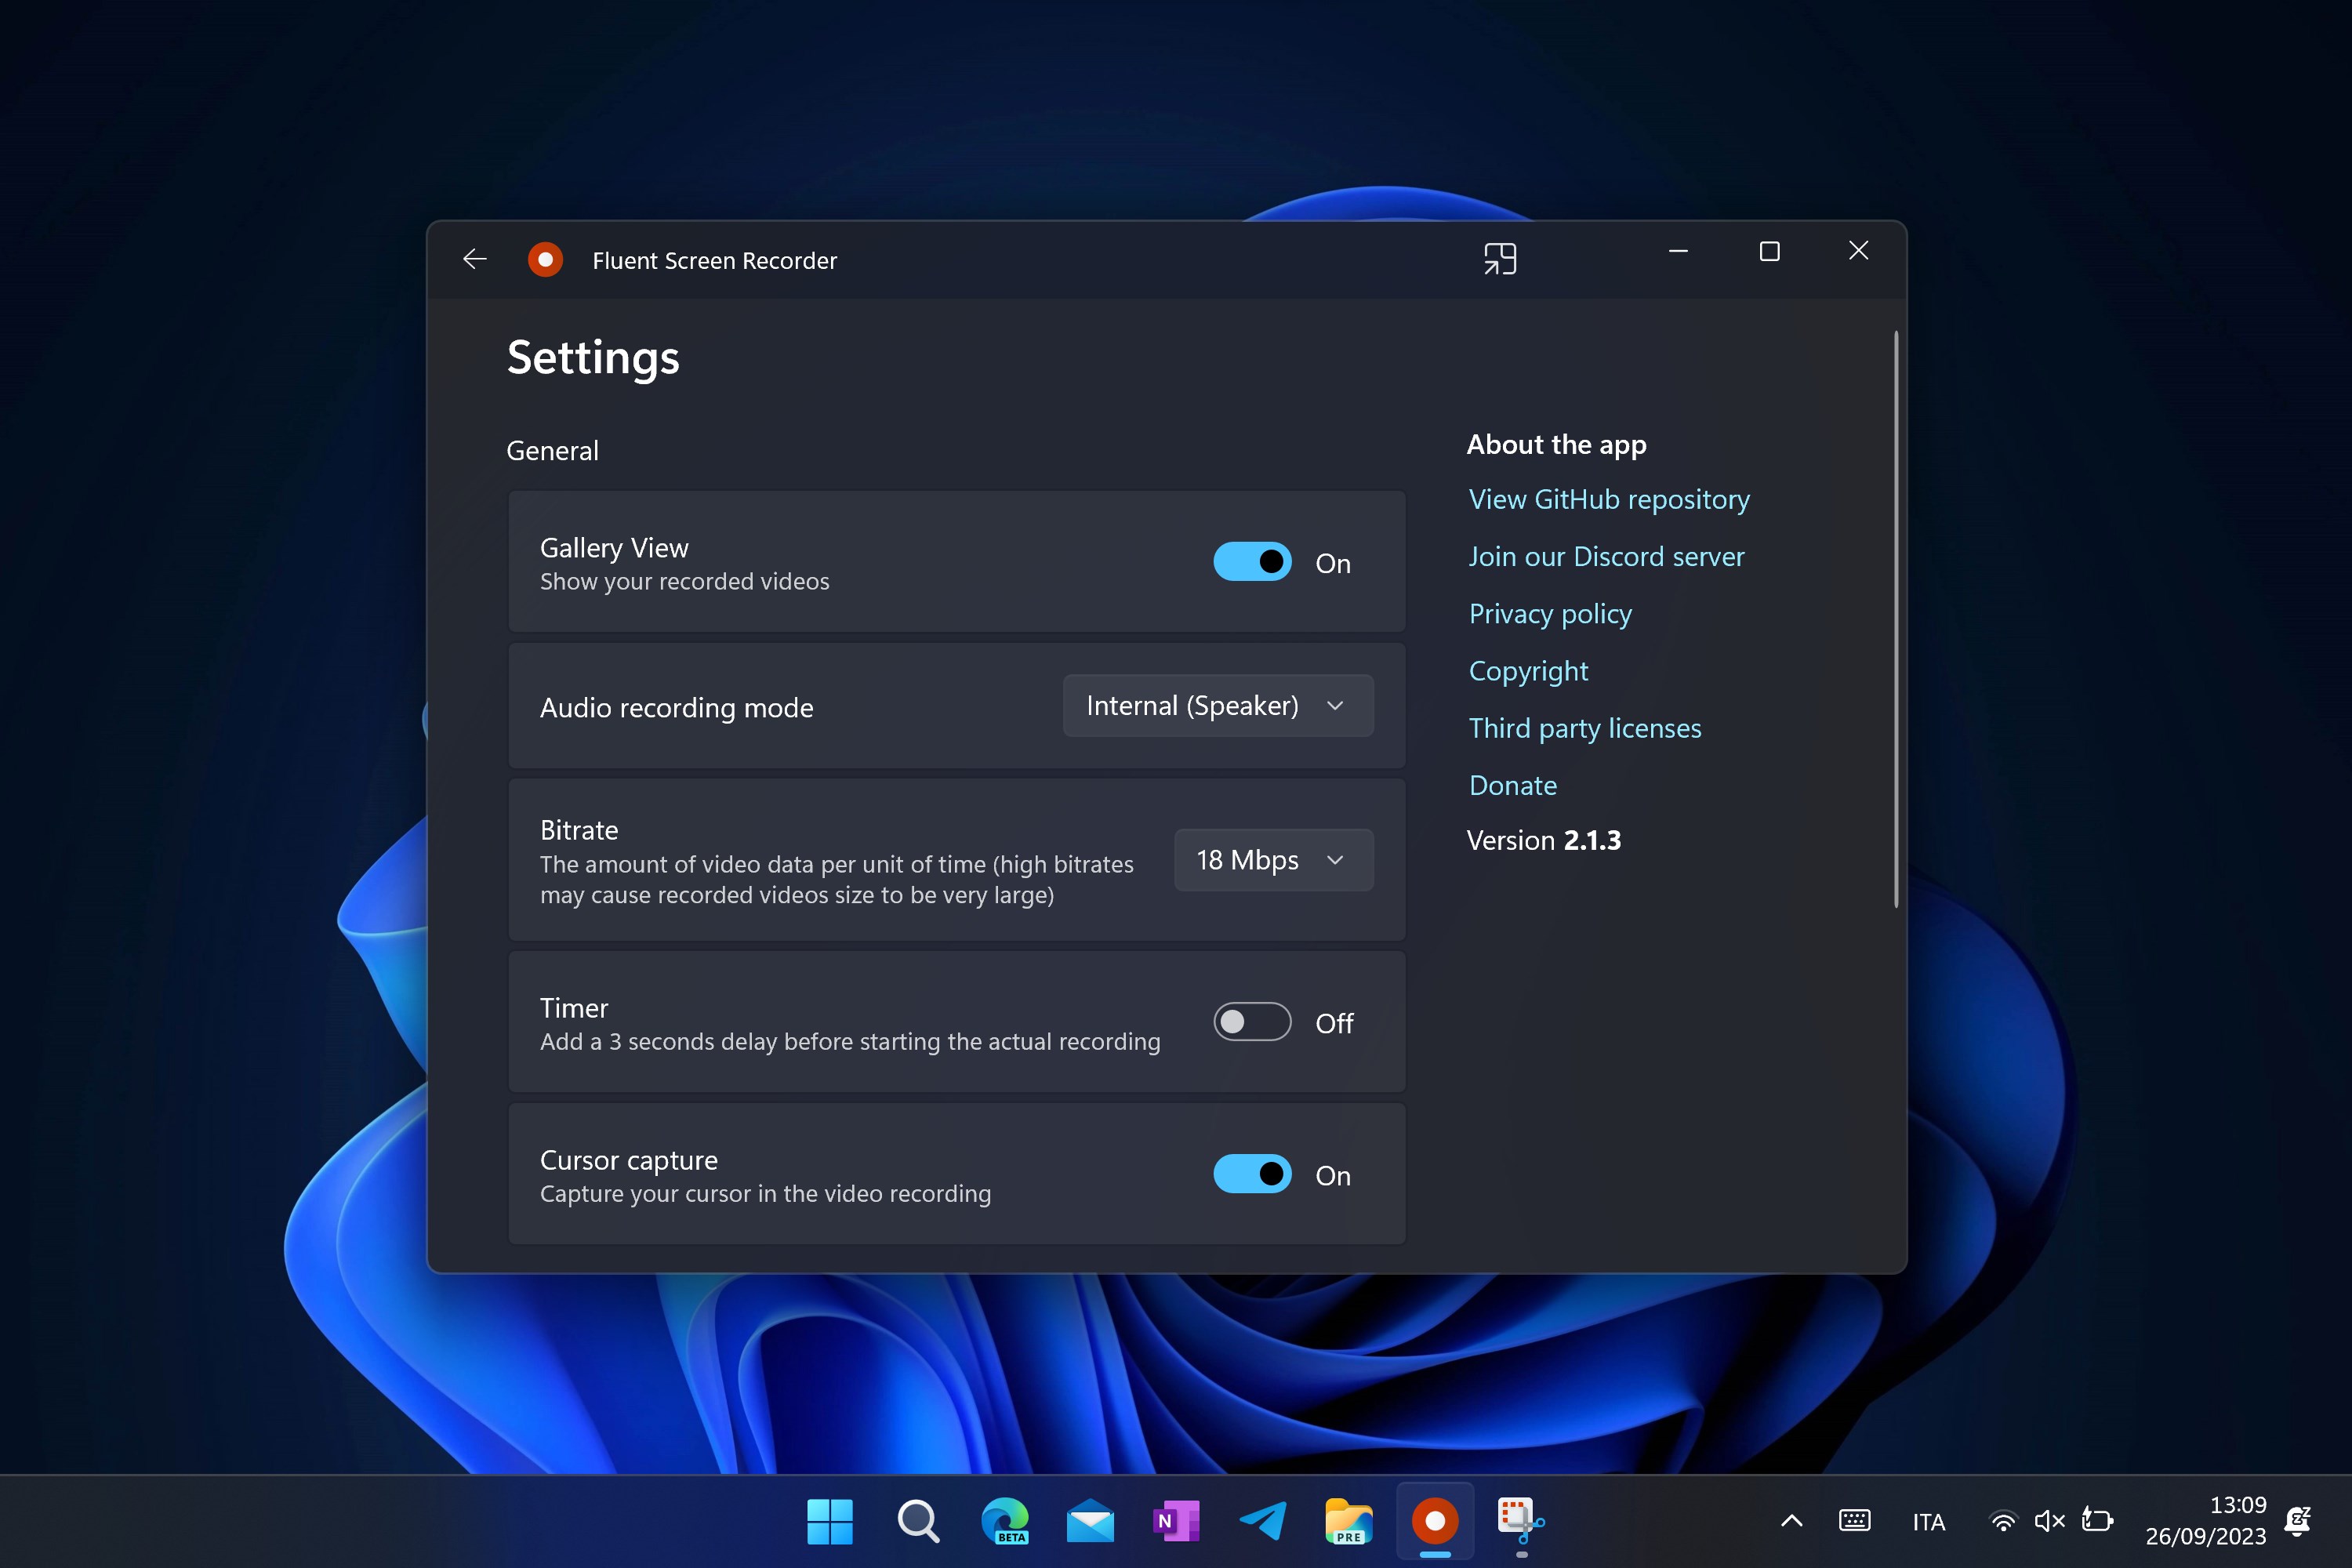2352x1568 pixels.
Task: Disable the Cursor capture toggle
Action: (x=1252, y=1174)
